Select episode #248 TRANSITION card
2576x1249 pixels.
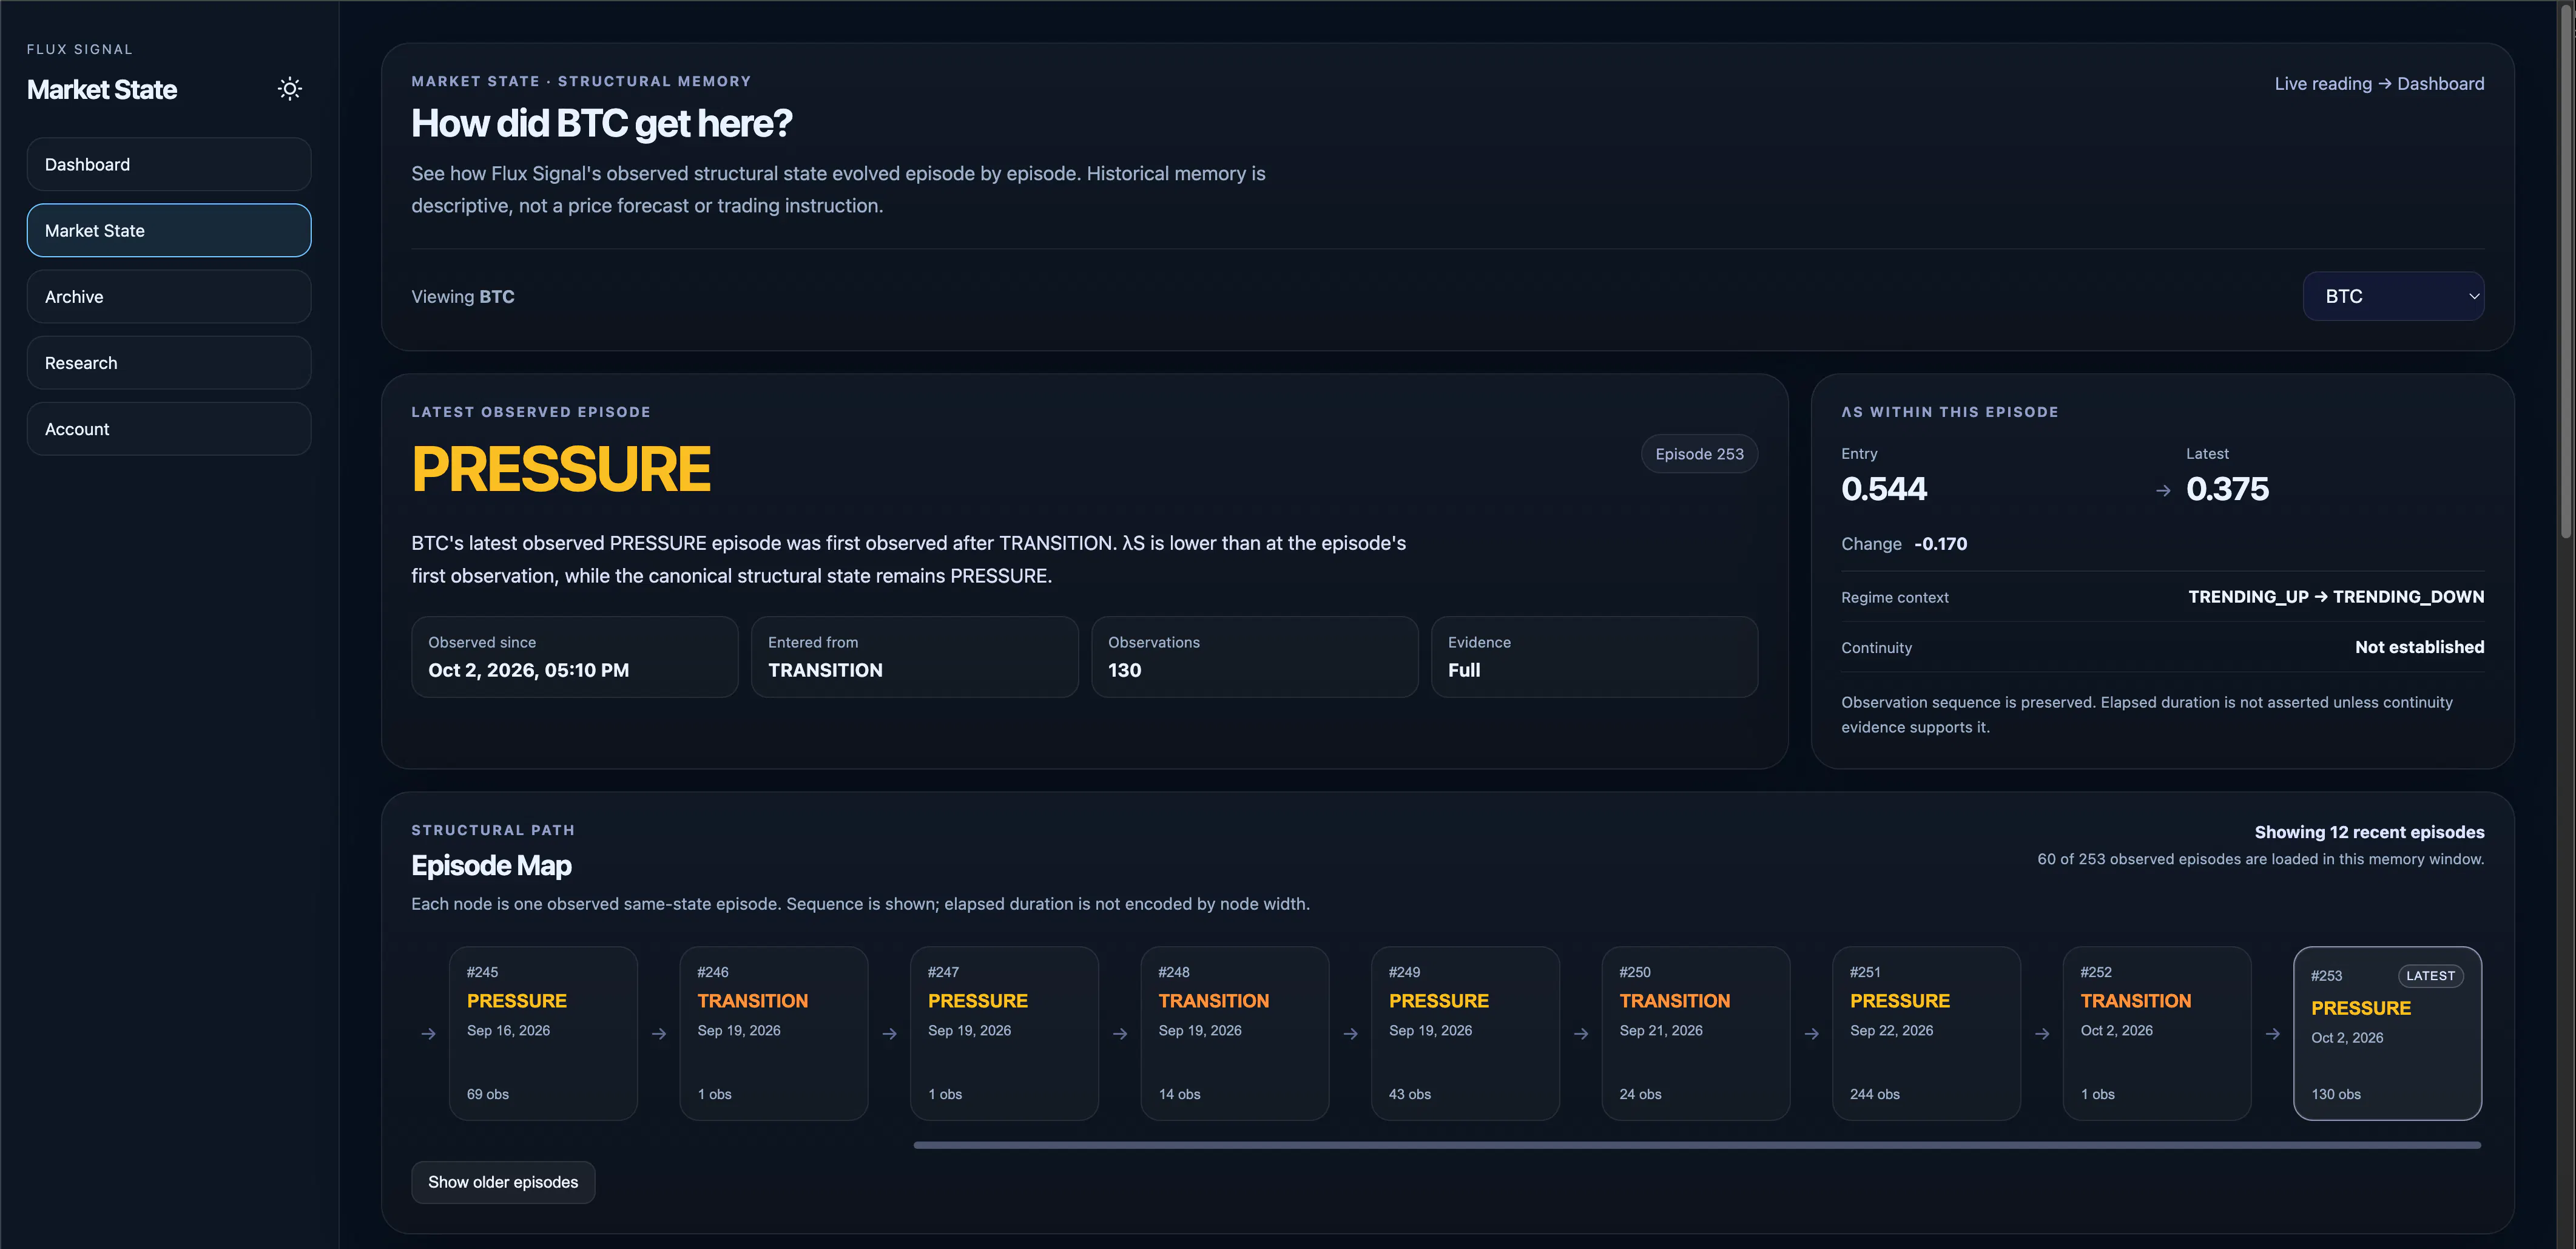1235,1033
